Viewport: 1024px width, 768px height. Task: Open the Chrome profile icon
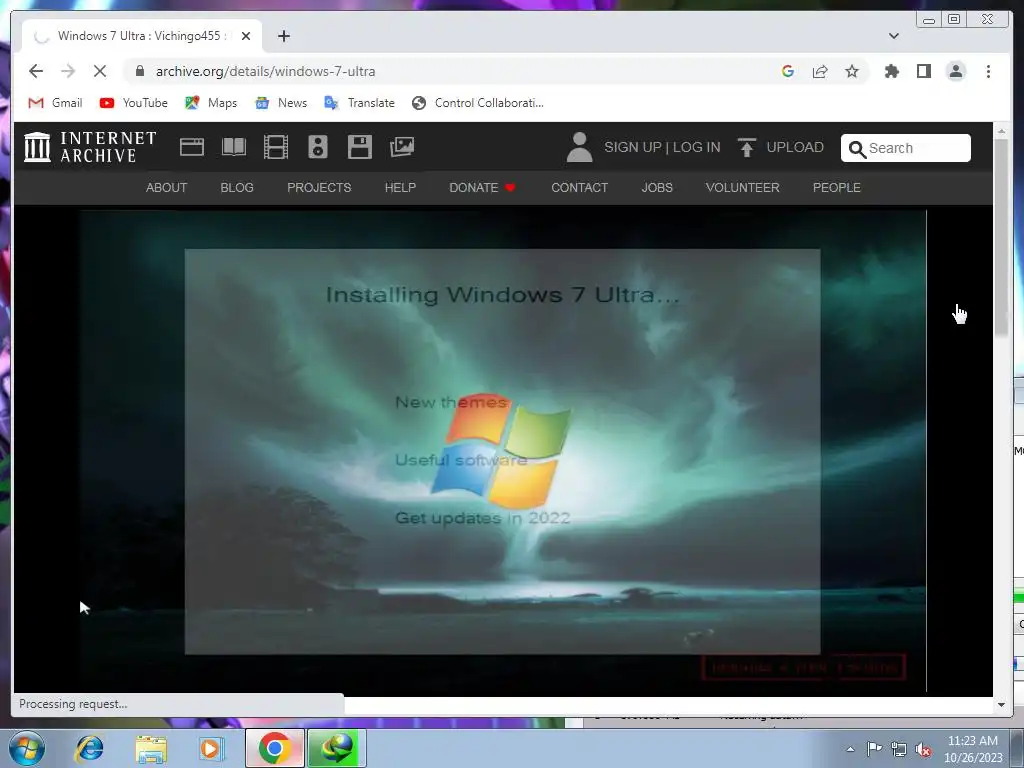coord(955,71)
